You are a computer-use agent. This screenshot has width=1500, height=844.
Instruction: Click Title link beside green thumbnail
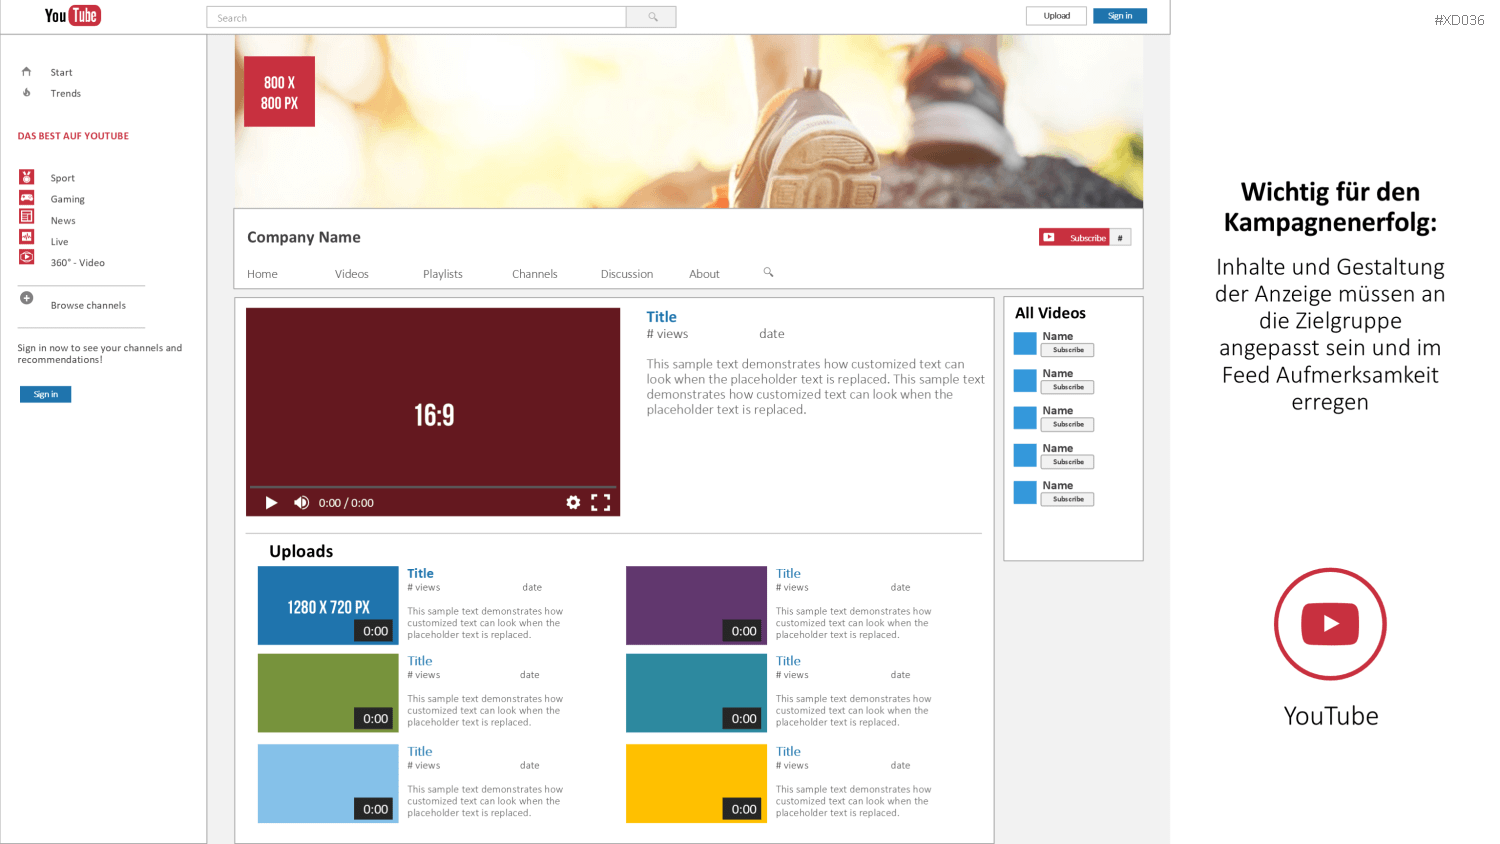click(420, 661)
